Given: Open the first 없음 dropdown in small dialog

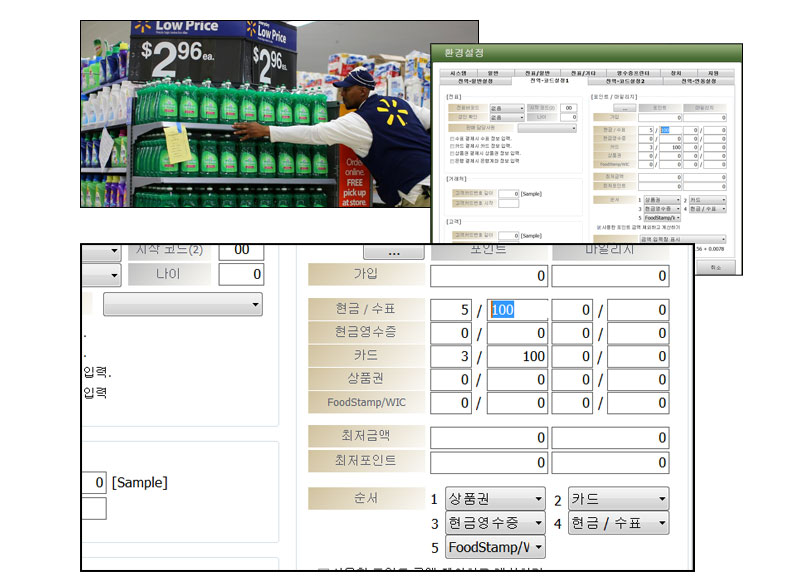Looking at the screenshot, I should point(507,108).
